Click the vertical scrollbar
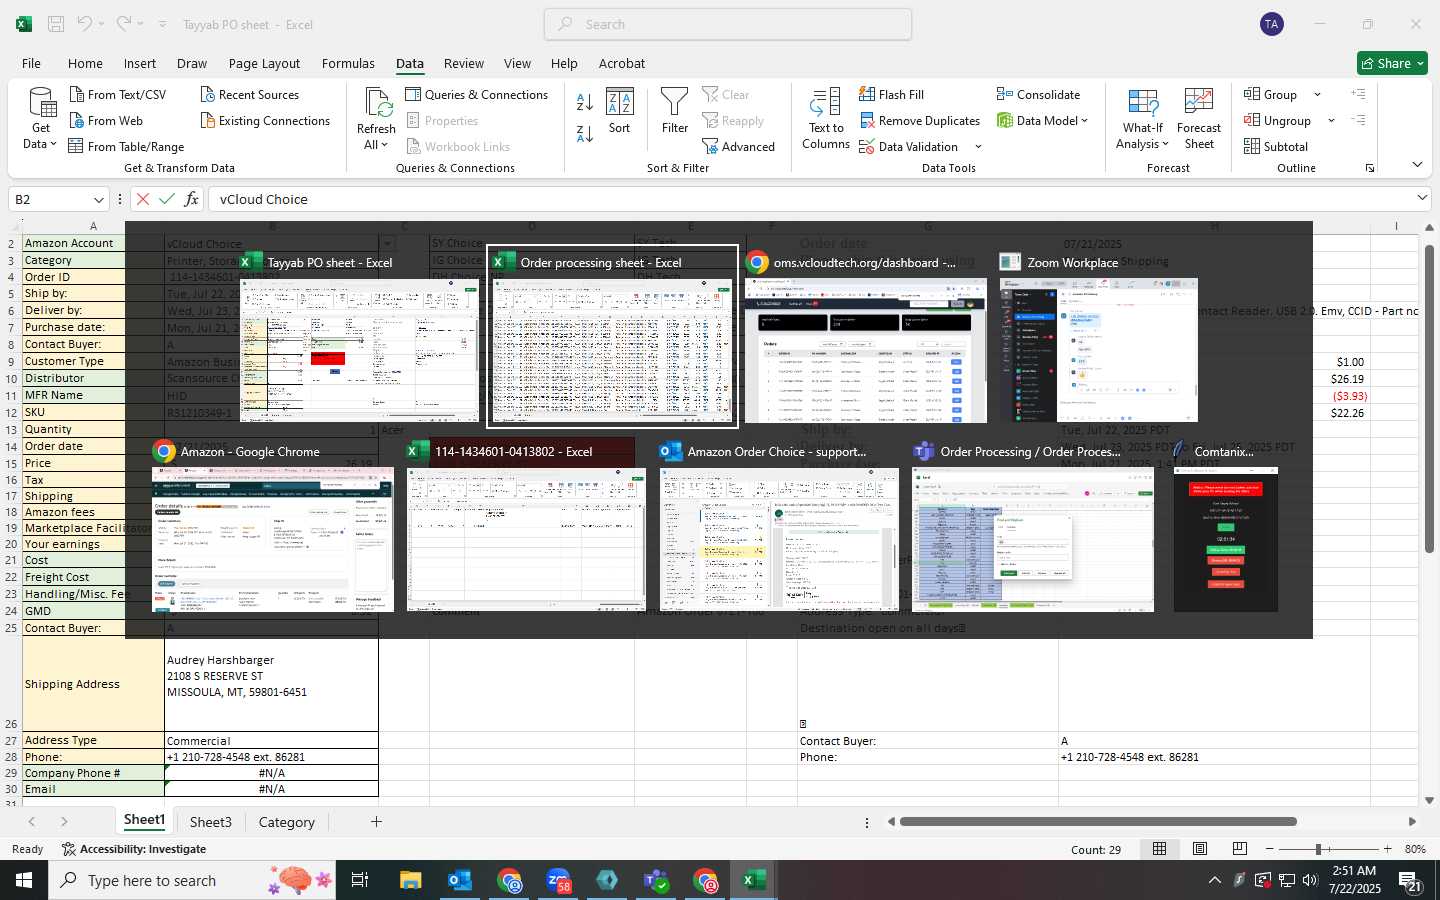The width and height of the screenshot is (1440, 900). tap(1429, 400)
